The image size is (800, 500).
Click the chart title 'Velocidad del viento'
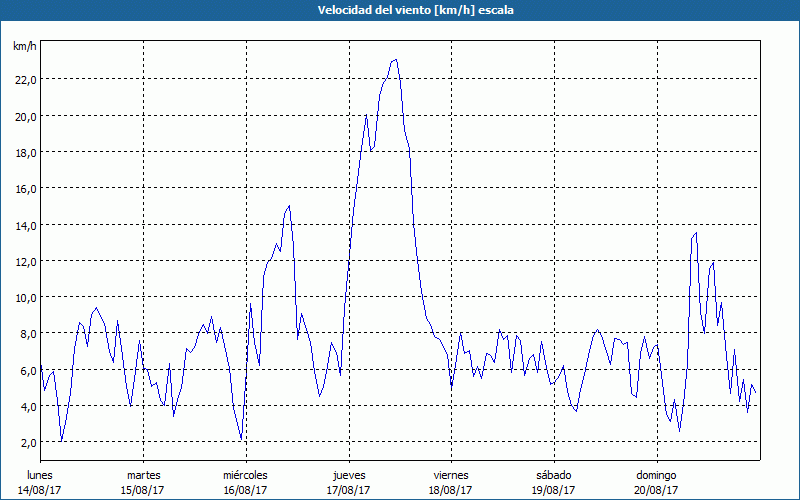400,10
